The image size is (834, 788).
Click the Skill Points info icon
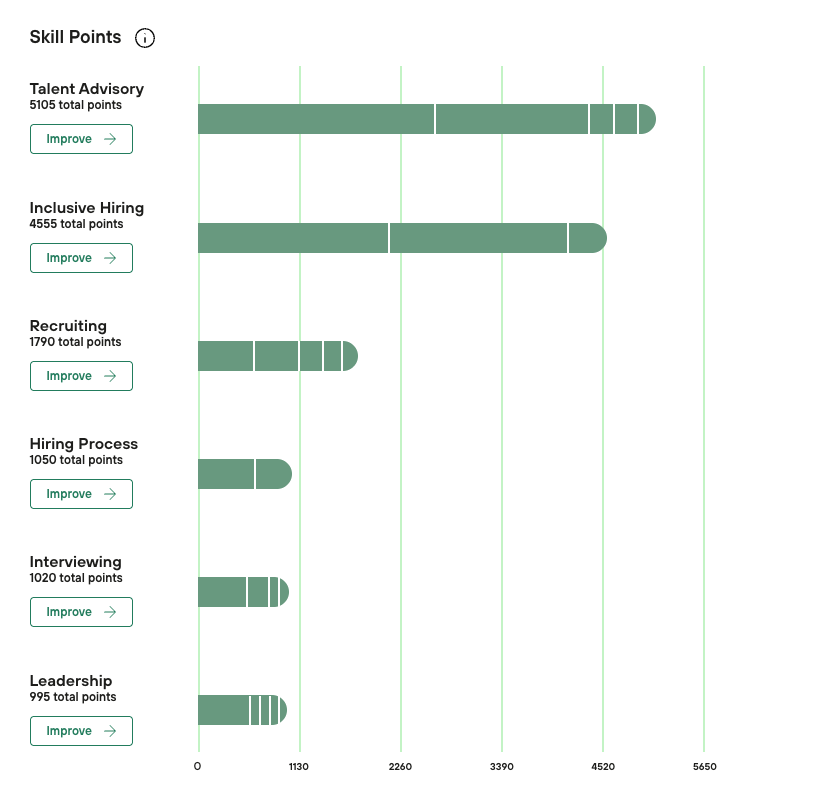click(145, 38)
